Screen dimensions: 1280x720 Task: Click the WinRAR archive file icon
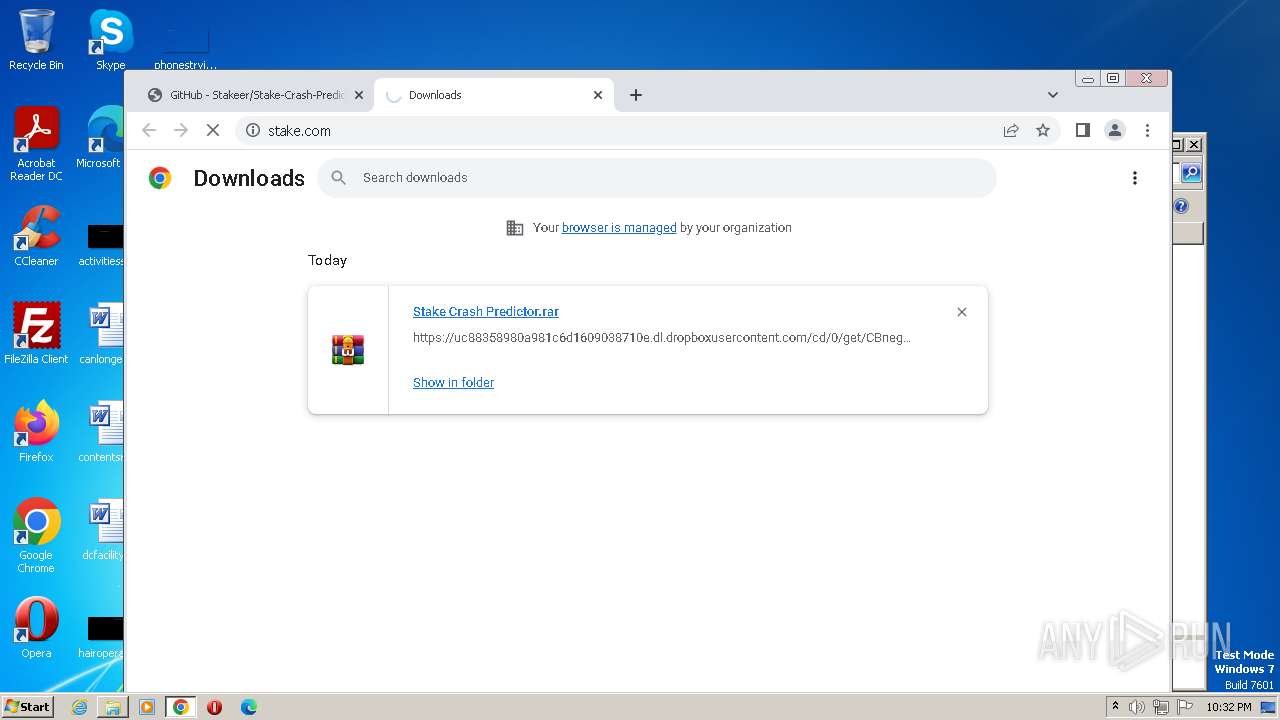348,350
